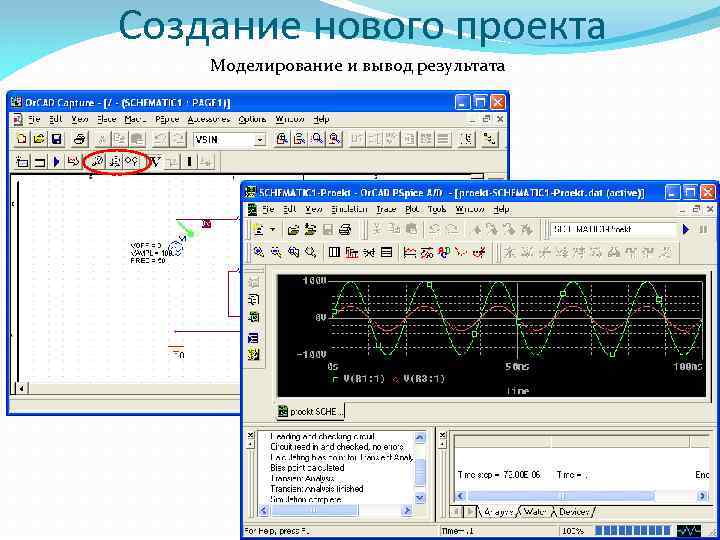Click Zoom Out icon in Capture toolbar
720x540 pixels.
(x=300, y=139)
